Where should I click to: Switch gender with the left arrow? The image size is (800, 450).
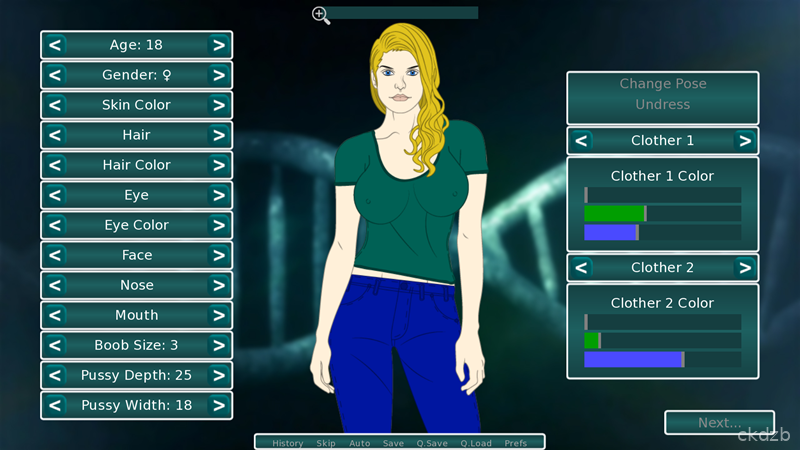55,75
